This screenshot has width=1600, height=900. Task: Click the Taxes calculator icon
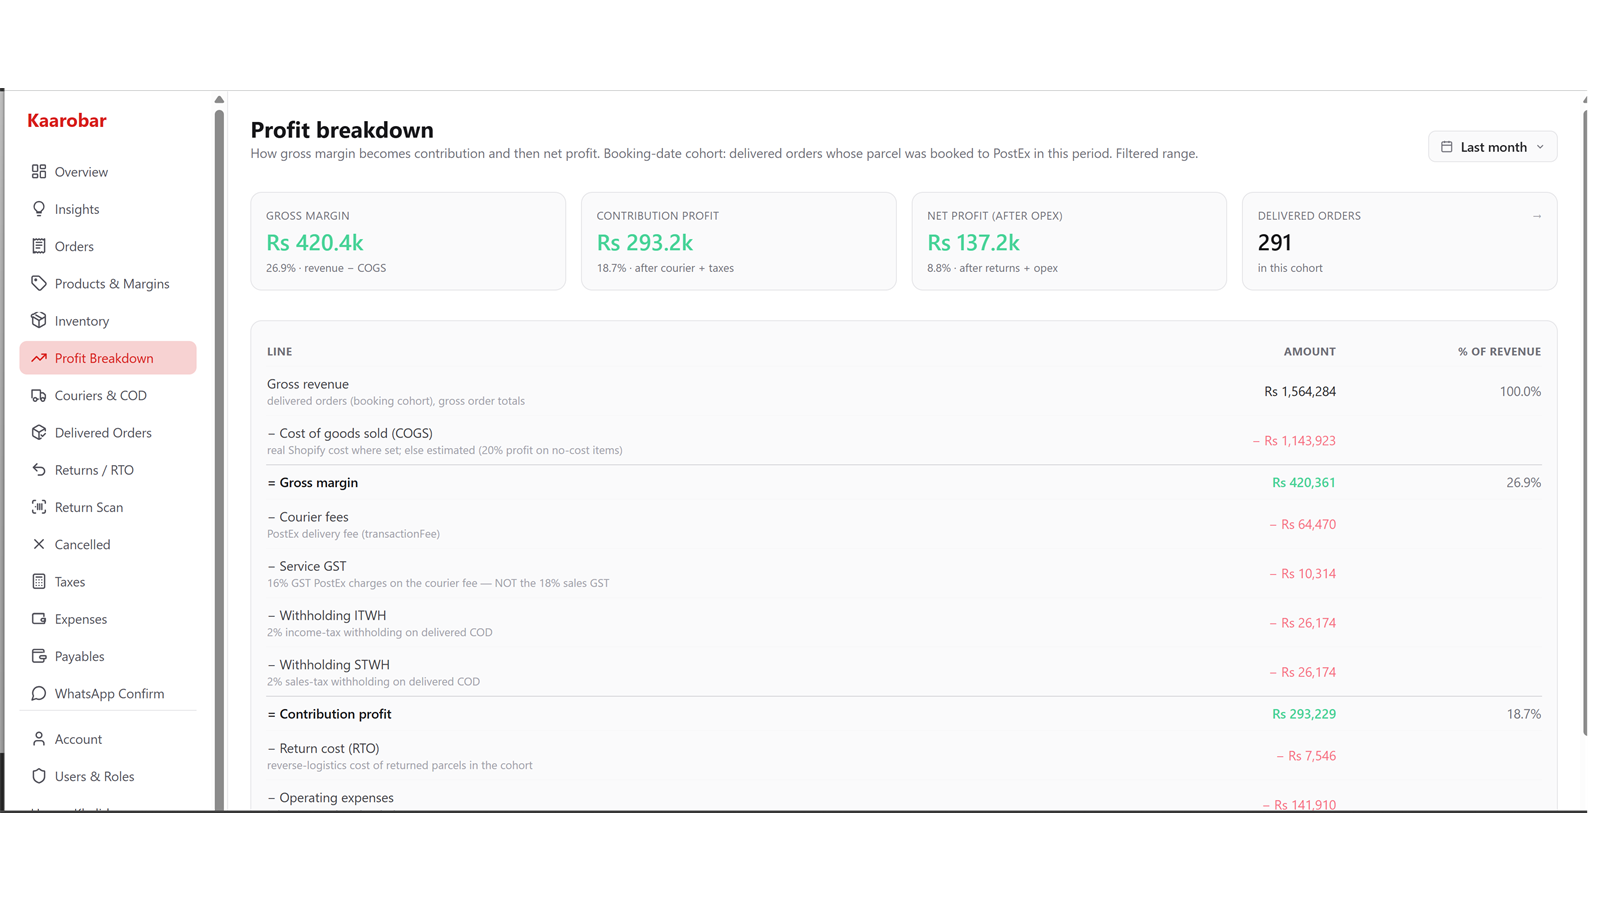39,581
